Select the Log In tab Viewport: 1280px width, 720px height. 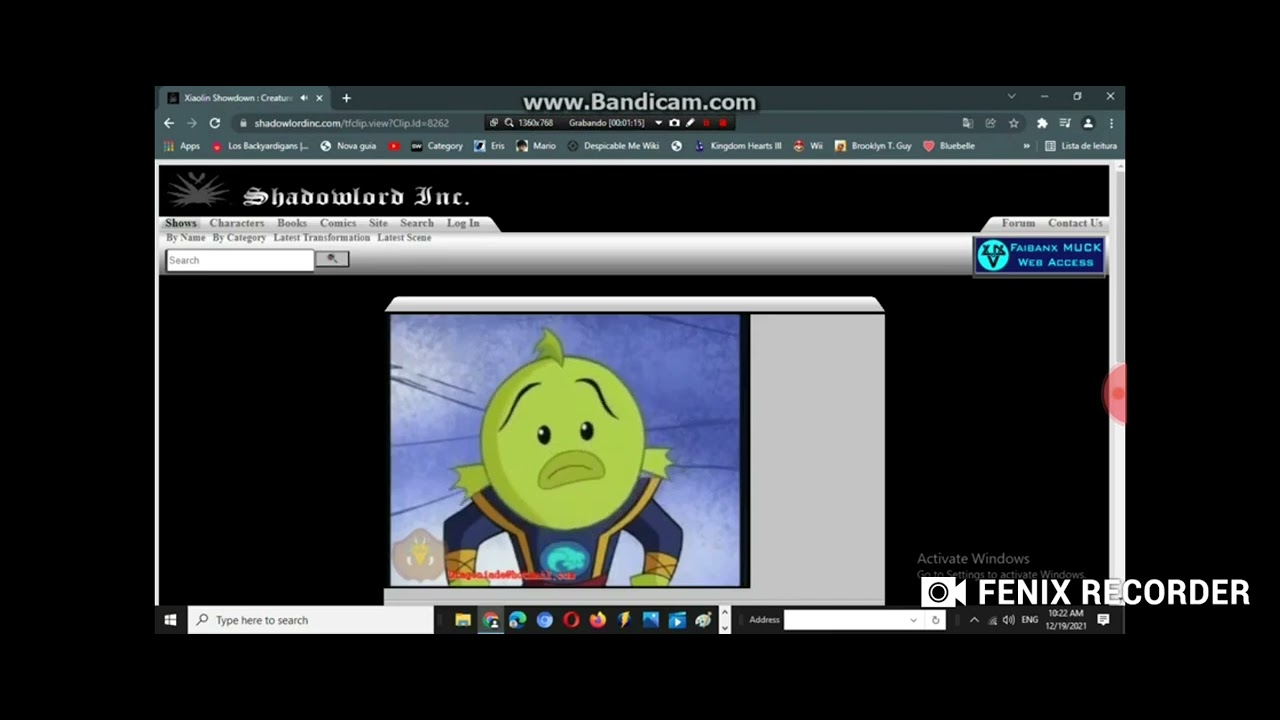[x=463, y=223]
